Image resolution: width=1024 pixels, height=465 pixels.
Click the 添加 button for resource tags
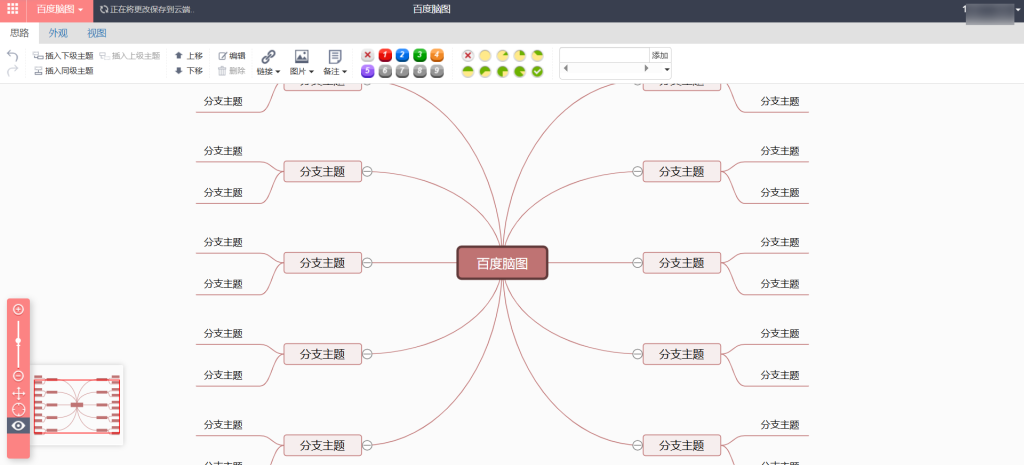tap(660, 56)
